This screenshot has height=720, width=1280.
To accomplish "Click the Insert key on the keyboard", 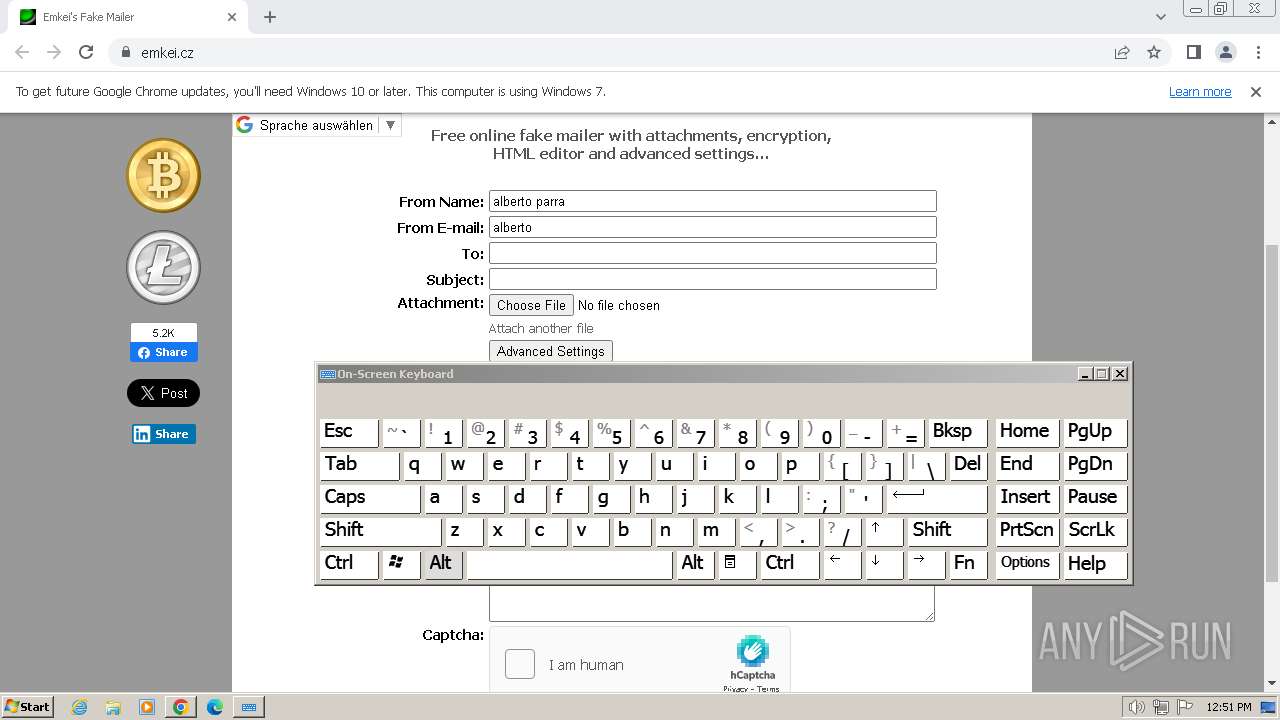I will [1027, 497].
